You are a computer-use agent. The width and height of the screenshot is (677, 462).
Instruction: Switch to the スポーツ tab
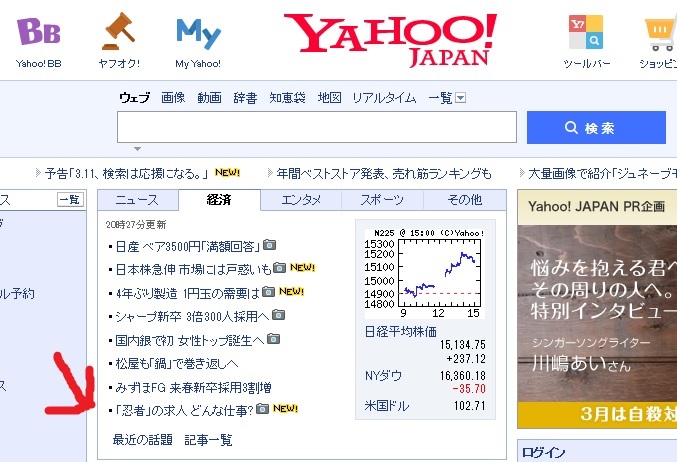click(382, 200)
